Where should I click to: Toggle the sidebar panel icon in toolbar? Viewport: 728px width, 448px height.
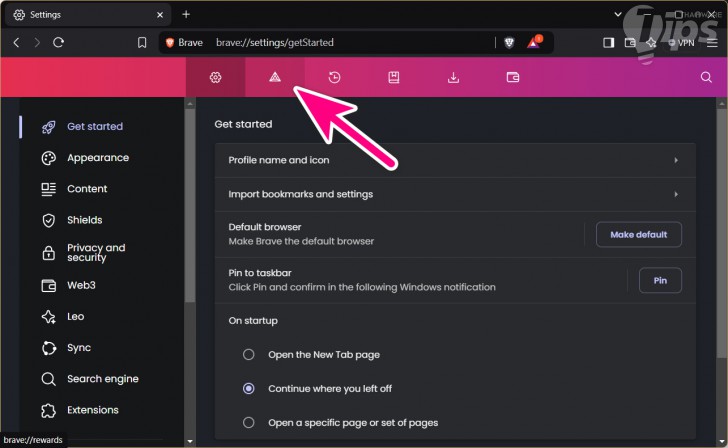608,43
